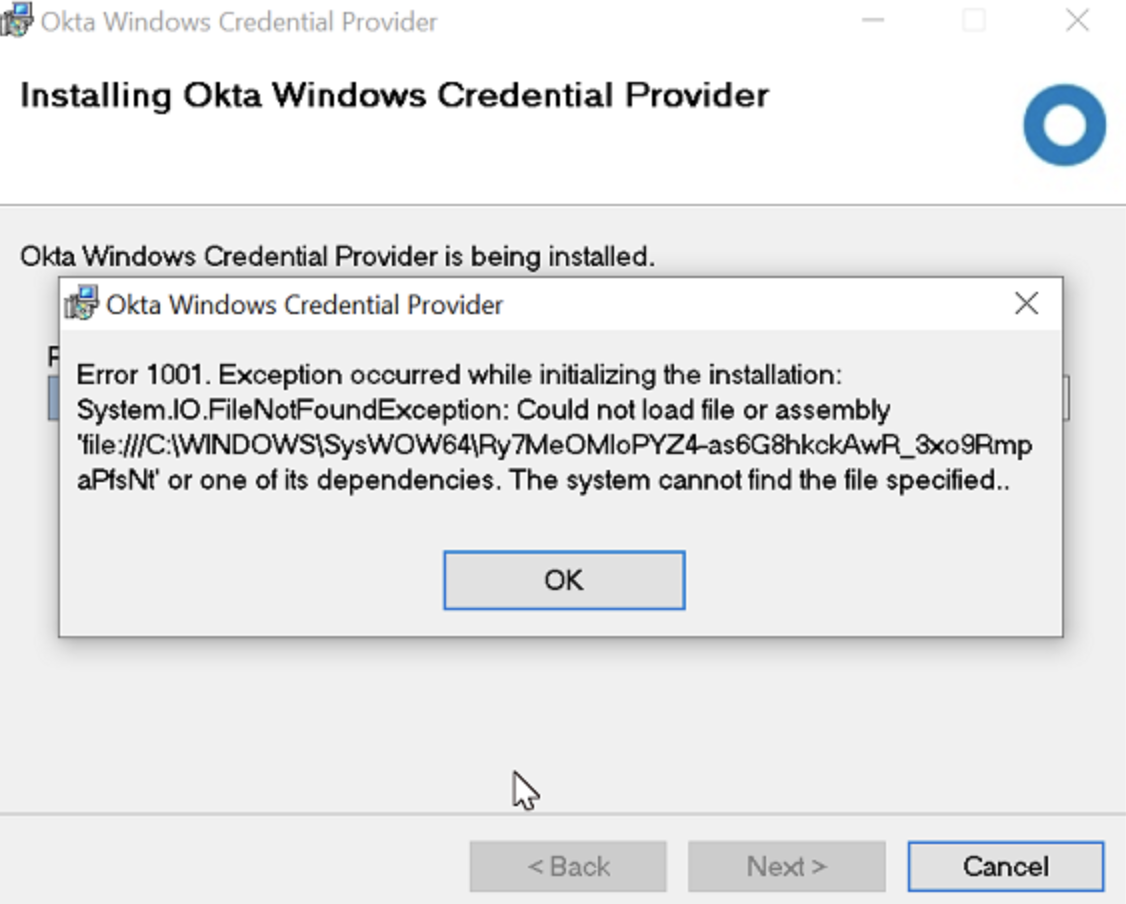
Task: Click the heading Installing Okta Windows Credential Provider
Action: click(x=394, y=95)
